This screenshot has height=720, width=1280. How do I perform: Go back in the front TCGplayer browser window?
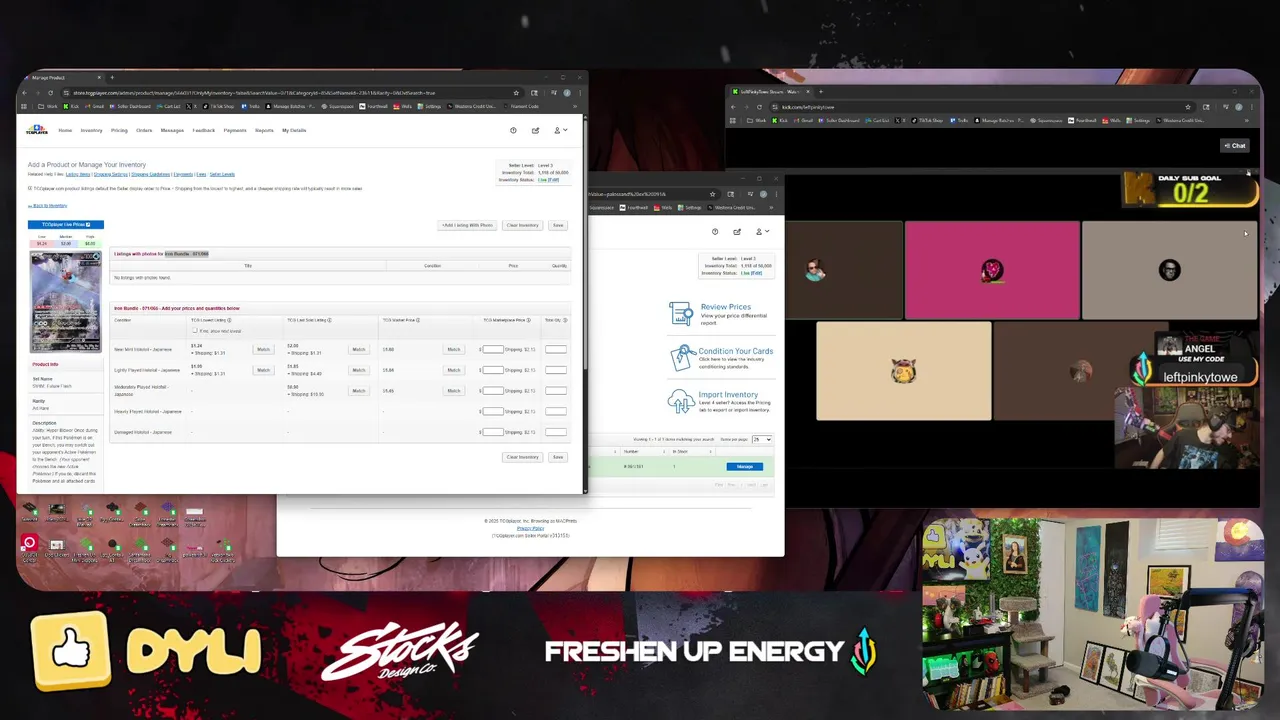coord(24,93)
